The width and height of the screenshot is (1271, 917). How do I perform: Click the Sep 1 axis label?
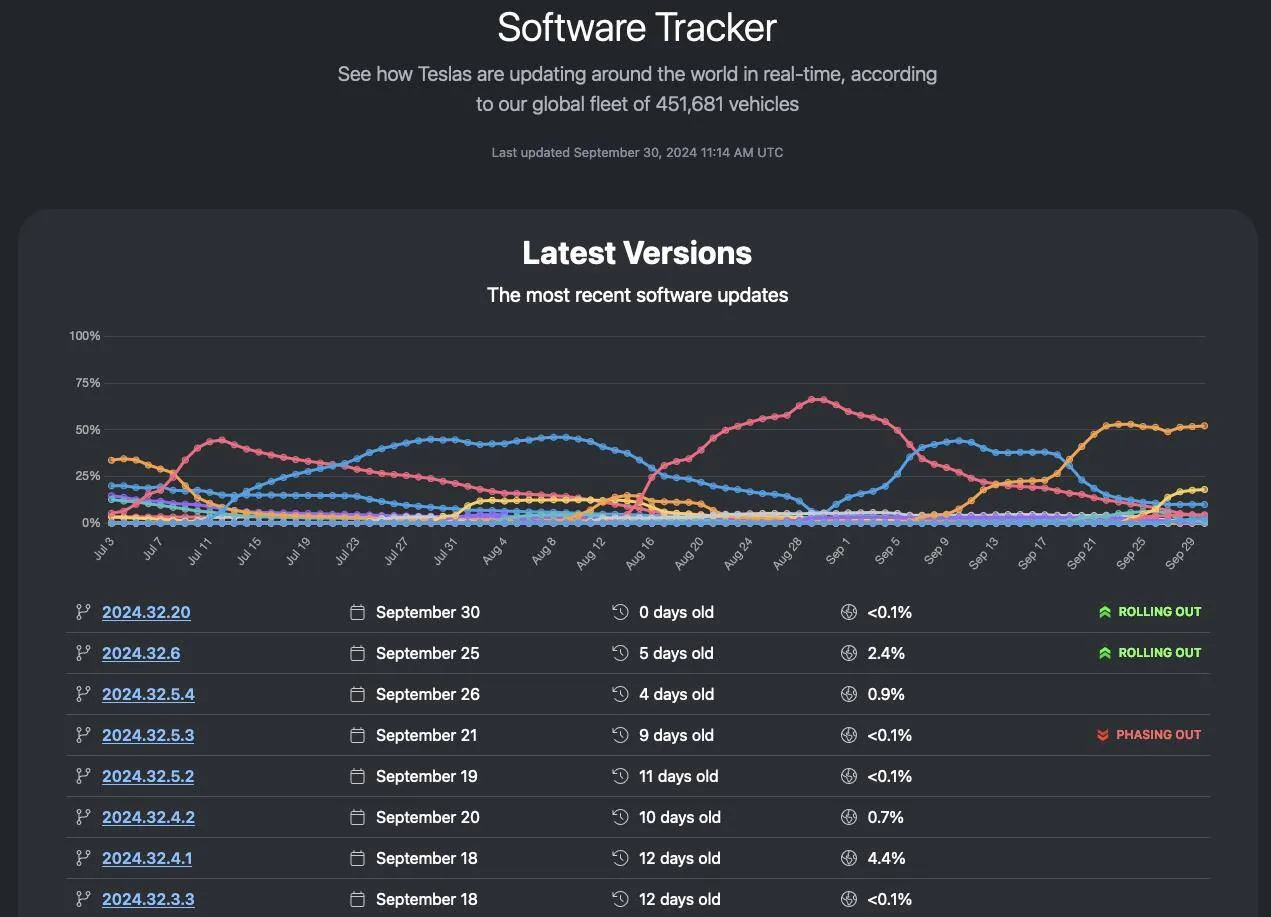click(836, 549)
